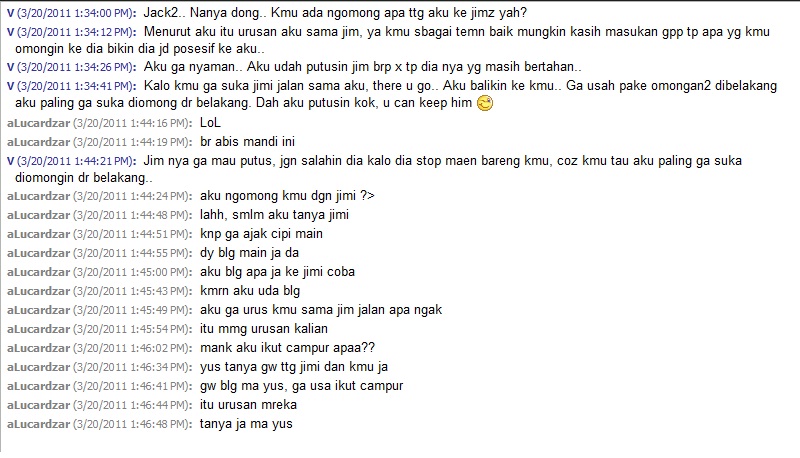Click the line "dy blg main ja da"

[x=249, y=252]
